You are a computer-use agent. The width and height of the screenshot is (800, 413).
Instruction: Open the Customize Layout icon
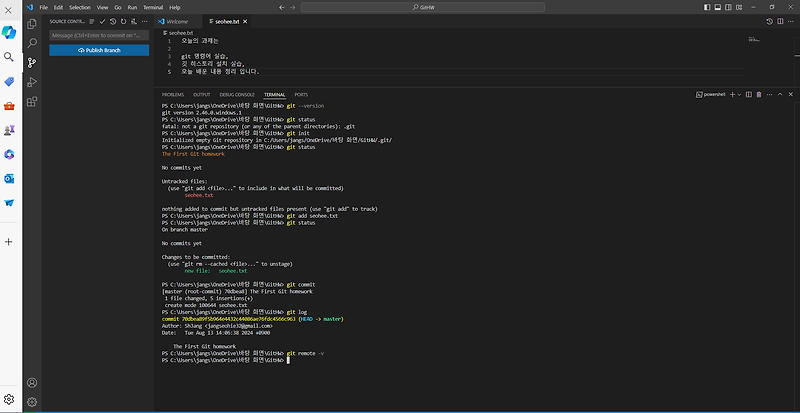[x=739, y=7]
